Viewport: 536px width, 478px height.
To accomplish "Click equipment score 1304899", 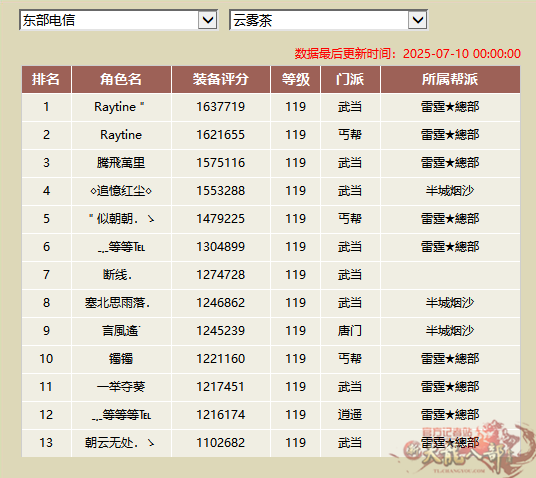I will click(220, 247).
